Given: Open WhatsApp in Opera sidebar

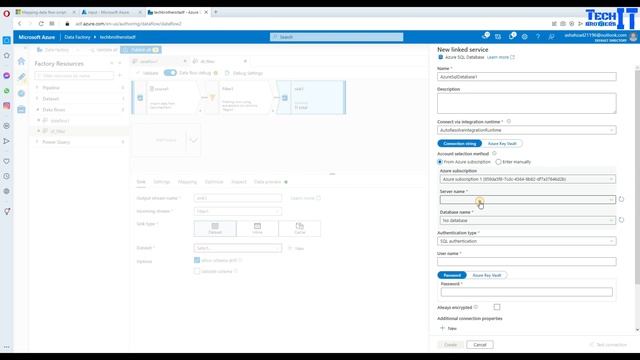Looking at the screenshot, I should [7, 91].
